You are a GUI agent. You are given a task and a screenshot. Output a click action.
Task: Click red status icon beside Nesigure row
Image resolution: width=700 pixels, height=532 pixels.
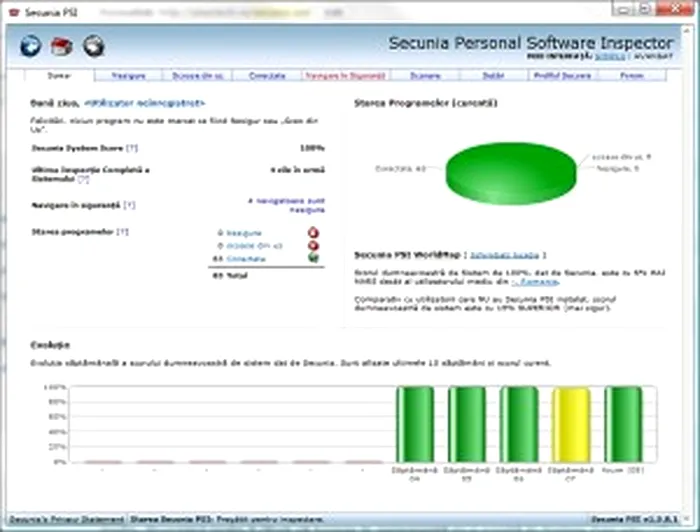pyautogui.click(x=313, y=232)
